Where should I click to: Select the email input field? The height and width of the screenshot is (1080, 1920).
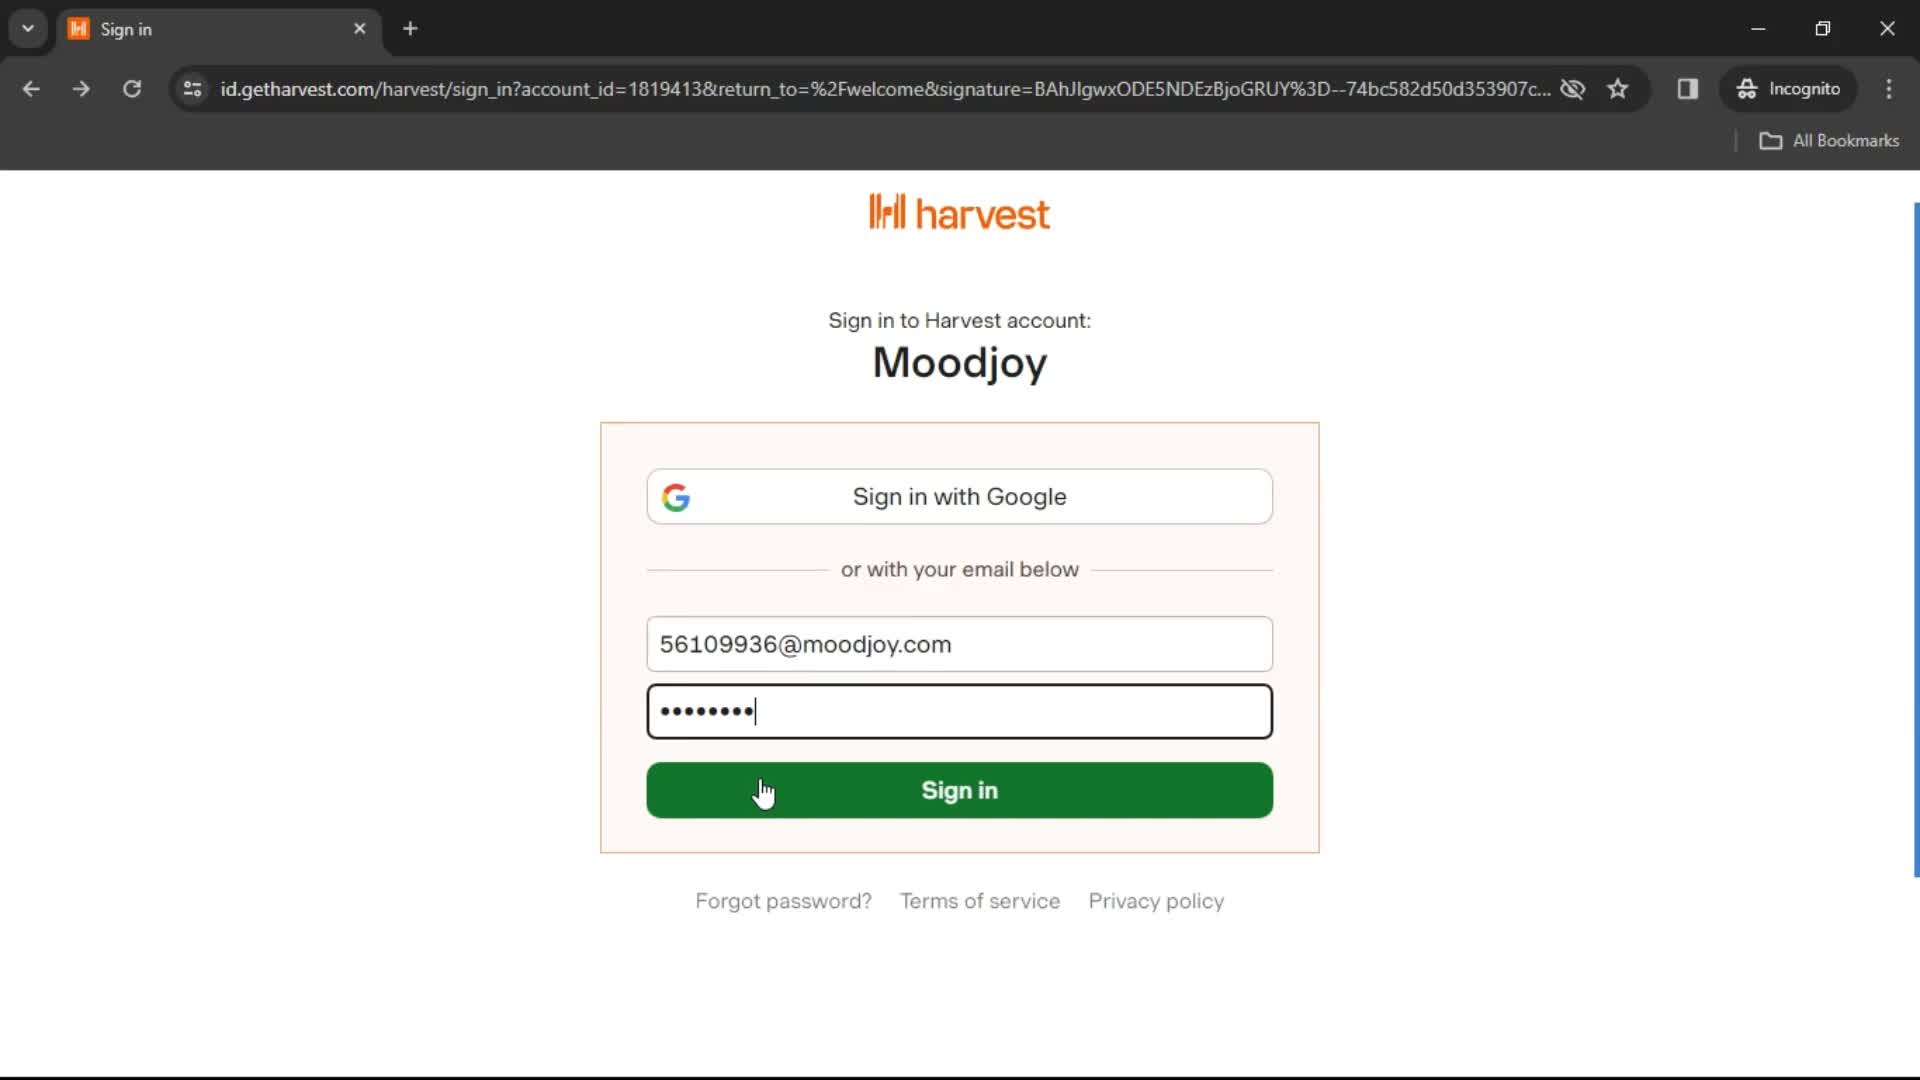click(x=960, y=645)
